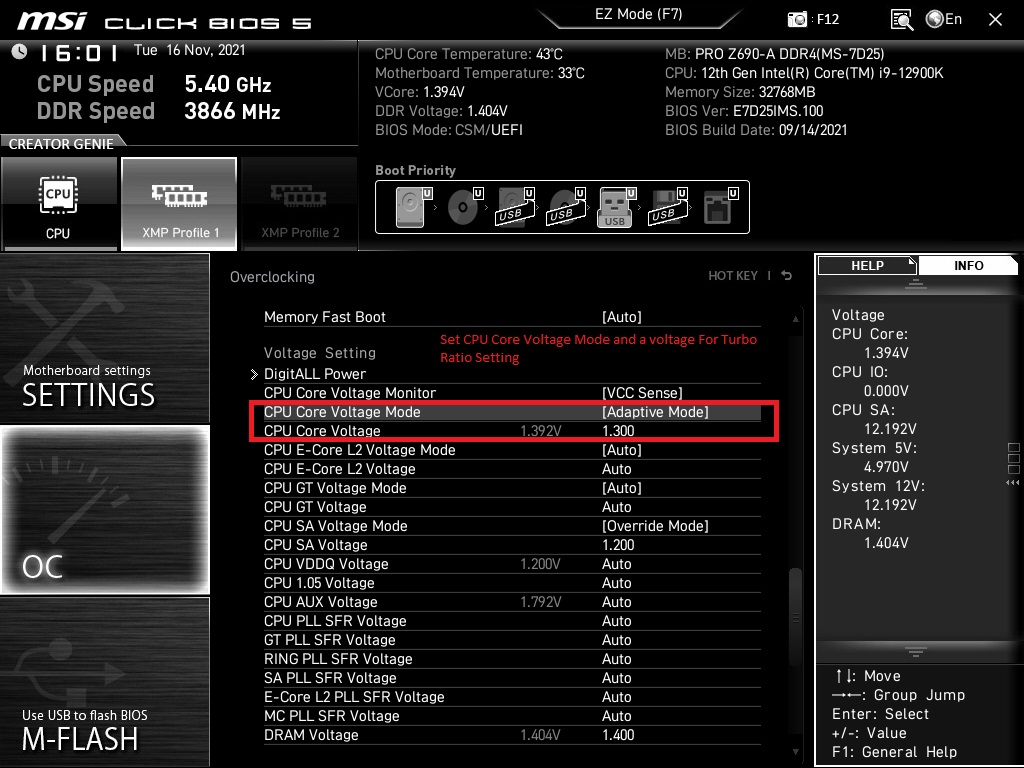The image size is (1024, 768).
Task: Edit the DRAM Voltage value 1.400
Action: click(x=618, y=734)
